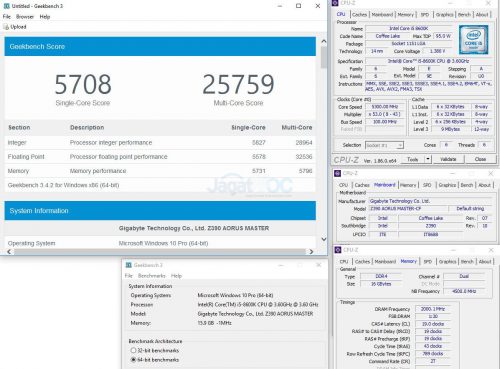Maximize the Geekbench 3 results window
This screenshot has height=369, width=500.
point(299,6)
